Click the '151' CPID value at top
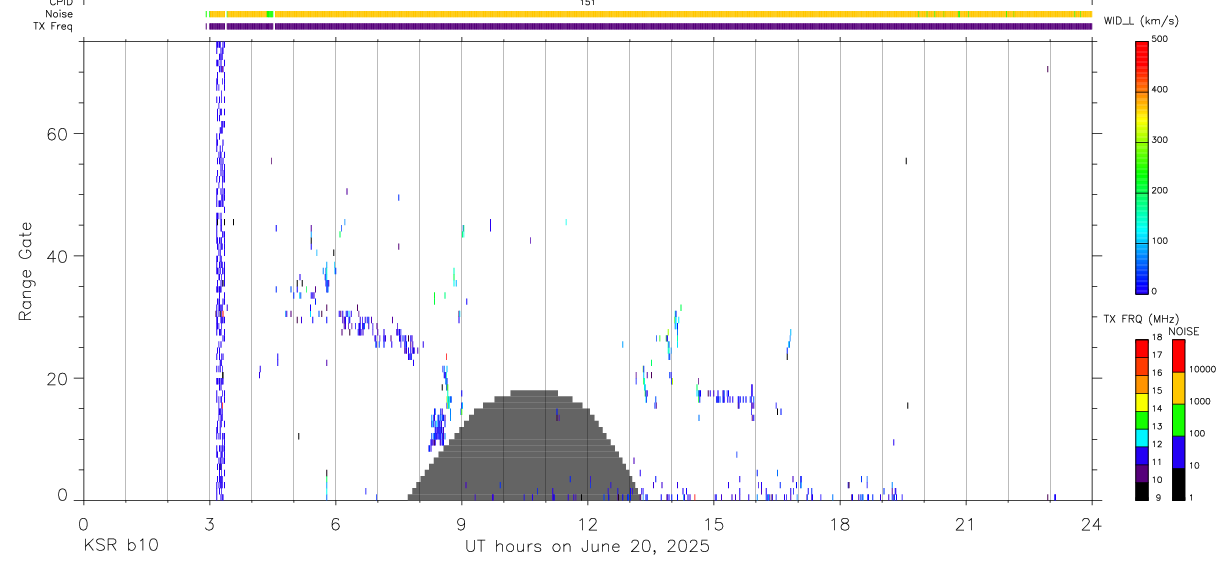The height and width of the screenshot is (567, 1228). (587, 3)
